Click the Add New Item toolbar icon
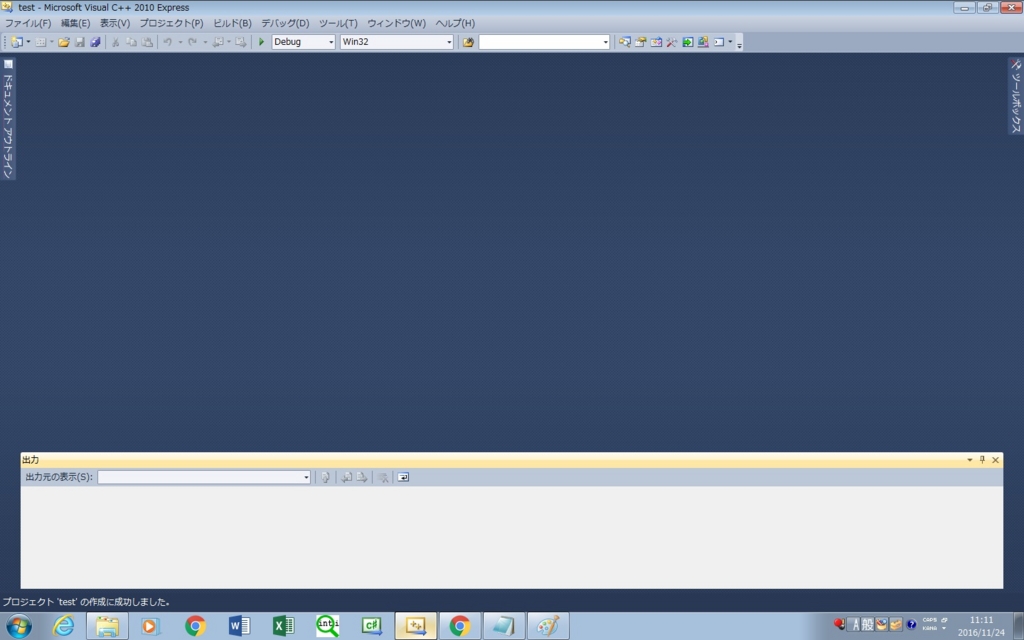Viewport: 1024px width, 640px height. (x=40, y=42)
